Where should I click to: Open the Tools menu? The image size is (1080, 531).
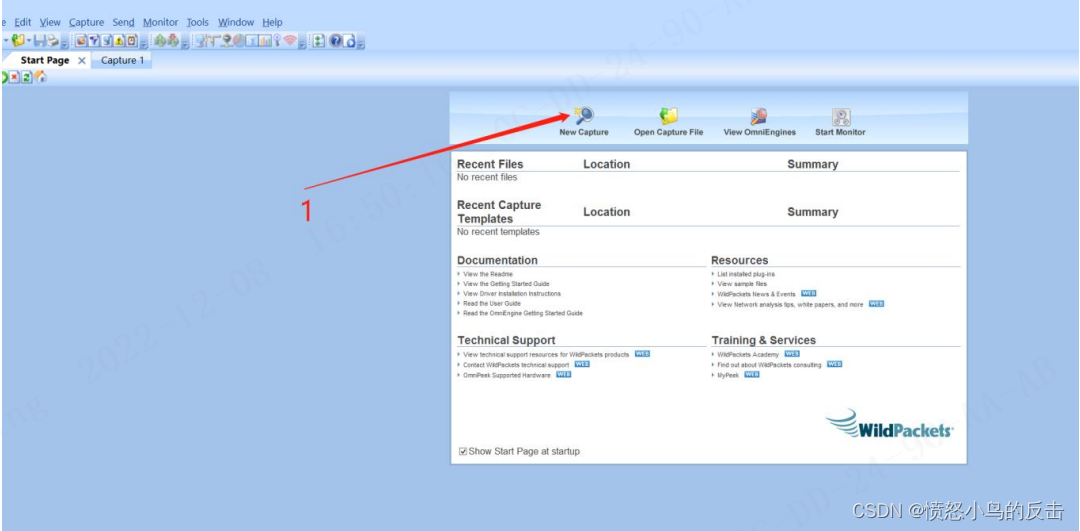pyautogui.click(x=198, y=22)
